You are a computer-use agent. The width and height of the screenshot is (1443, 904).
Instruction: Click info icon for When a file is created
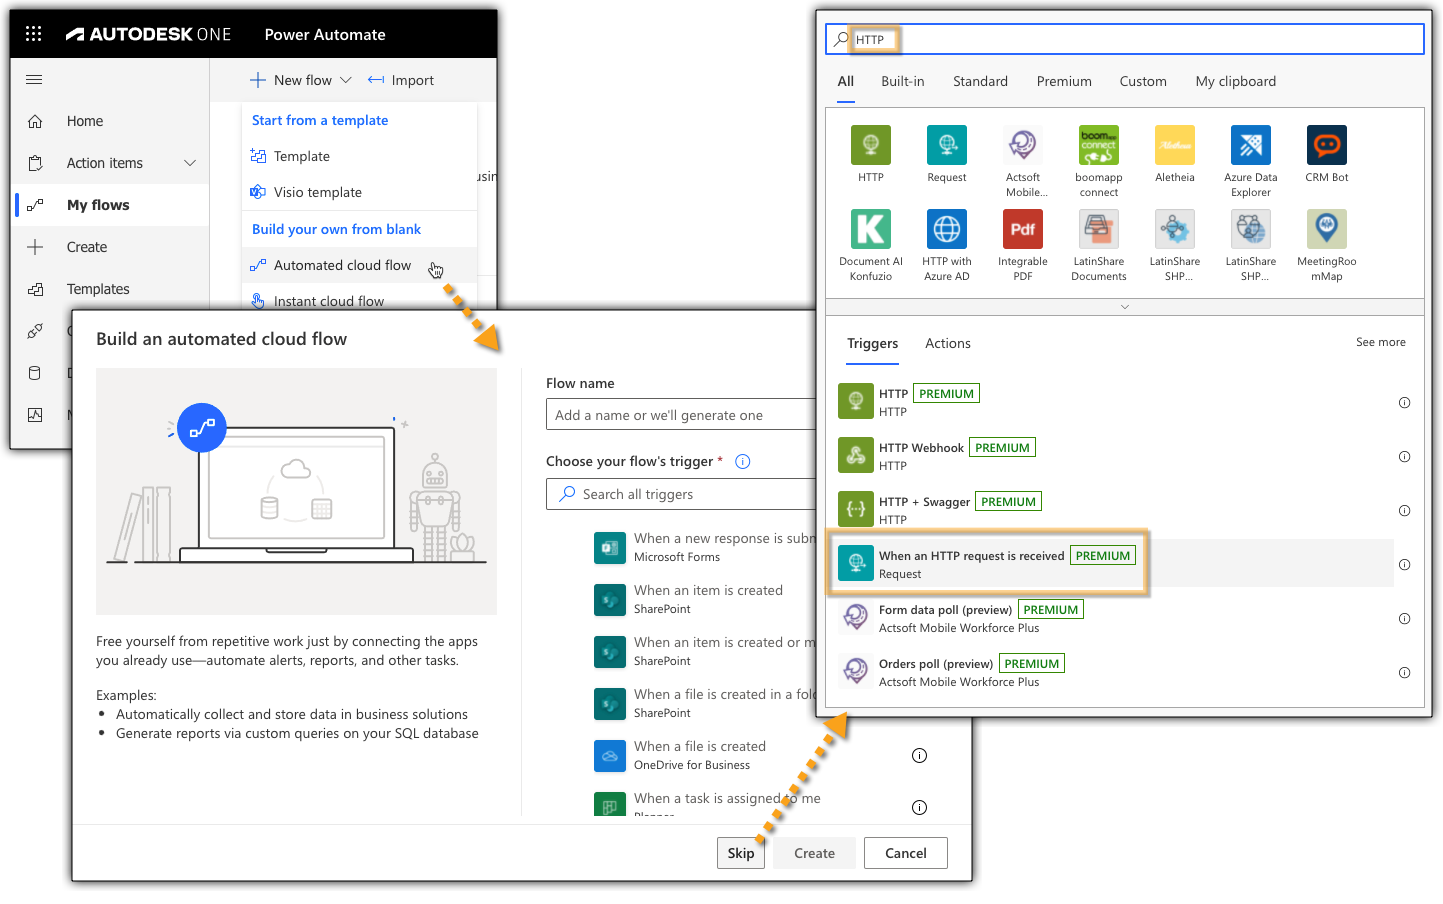pos(919,755)
